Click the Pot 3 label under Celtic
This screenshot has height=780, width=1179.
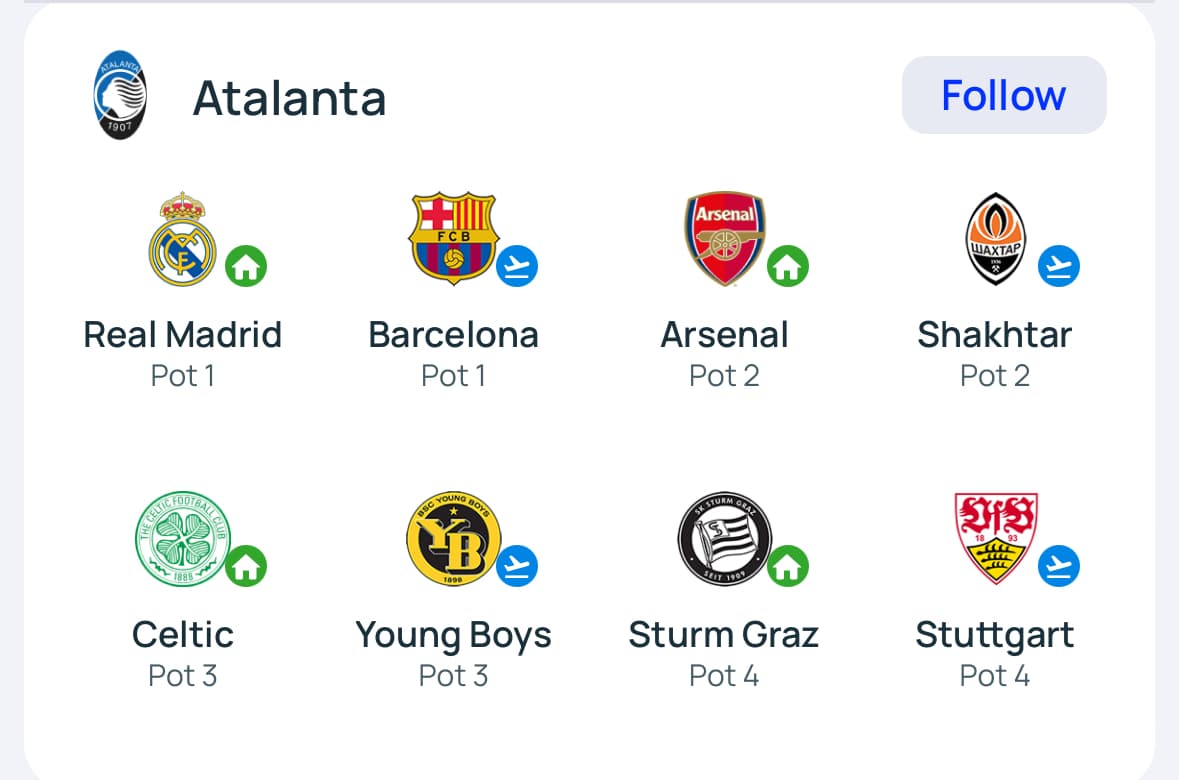click(x=182, y=676)
